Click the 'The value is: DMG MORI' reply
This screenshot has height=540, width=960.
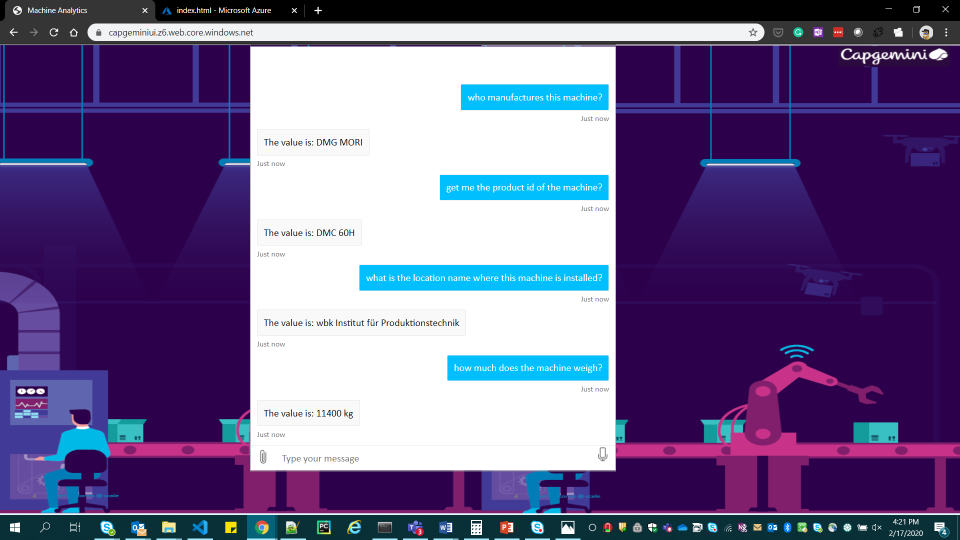point(313,142)
